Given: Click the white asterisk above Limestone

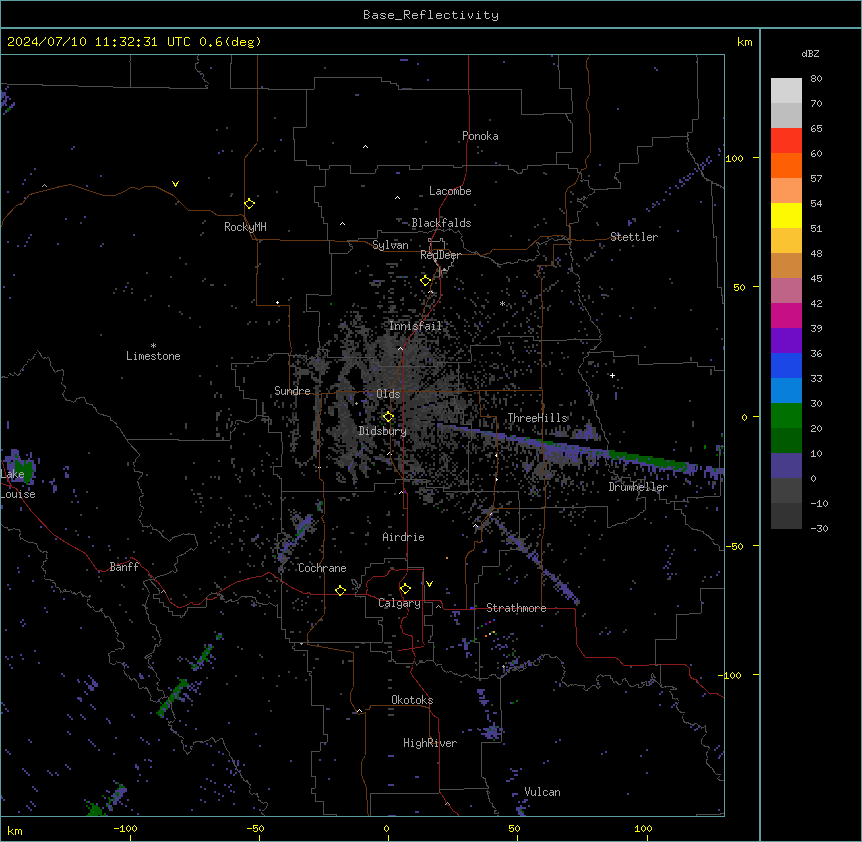Looking at the screenshot, I should pos(153,346).
